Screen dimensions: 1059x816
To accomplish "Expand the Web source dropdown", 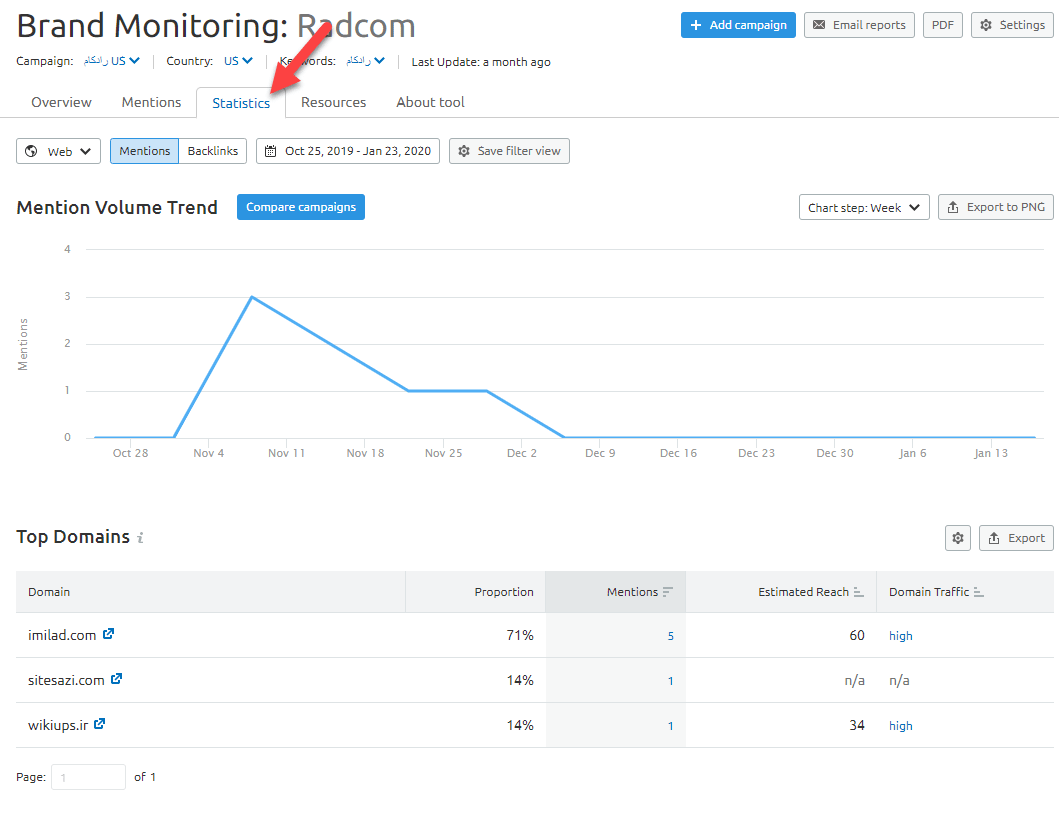I will pos(59,151).
